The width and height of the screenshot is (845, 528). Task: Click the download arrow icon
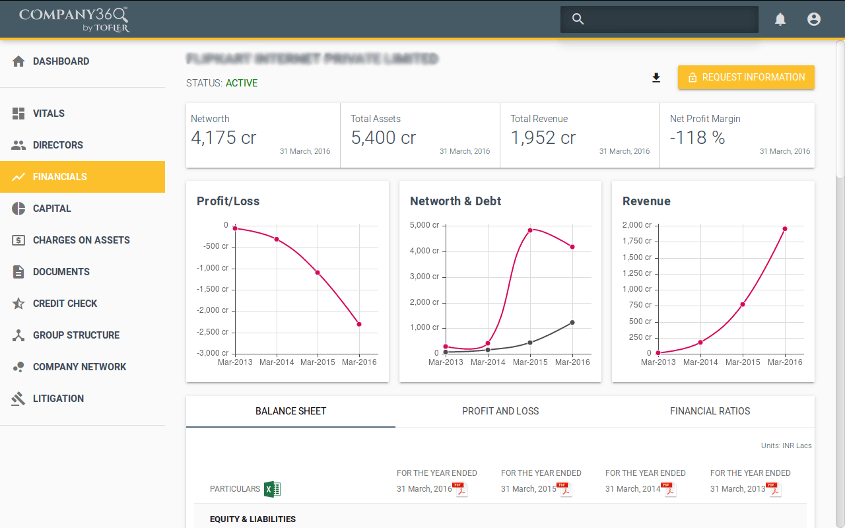coord(656,78)
